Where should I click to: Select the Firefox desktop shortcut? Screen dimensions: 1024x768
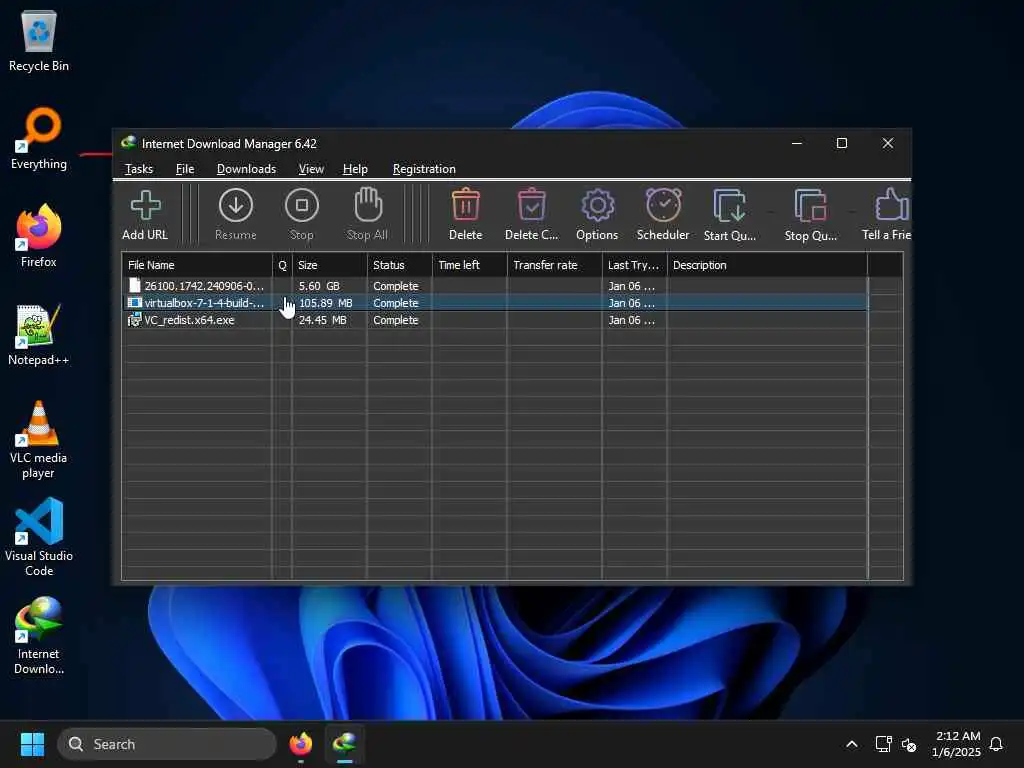[x=39, y=236]
